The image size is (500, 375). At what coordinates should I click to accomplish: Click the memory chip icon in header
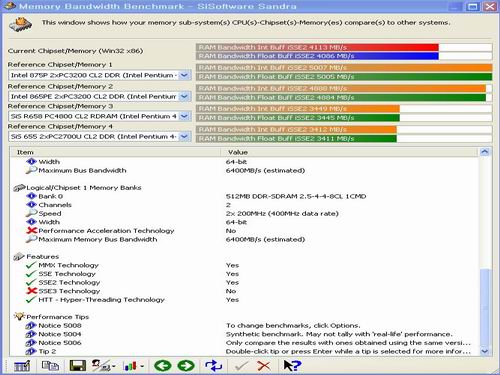pyautogui.click(x=21, y=24)
